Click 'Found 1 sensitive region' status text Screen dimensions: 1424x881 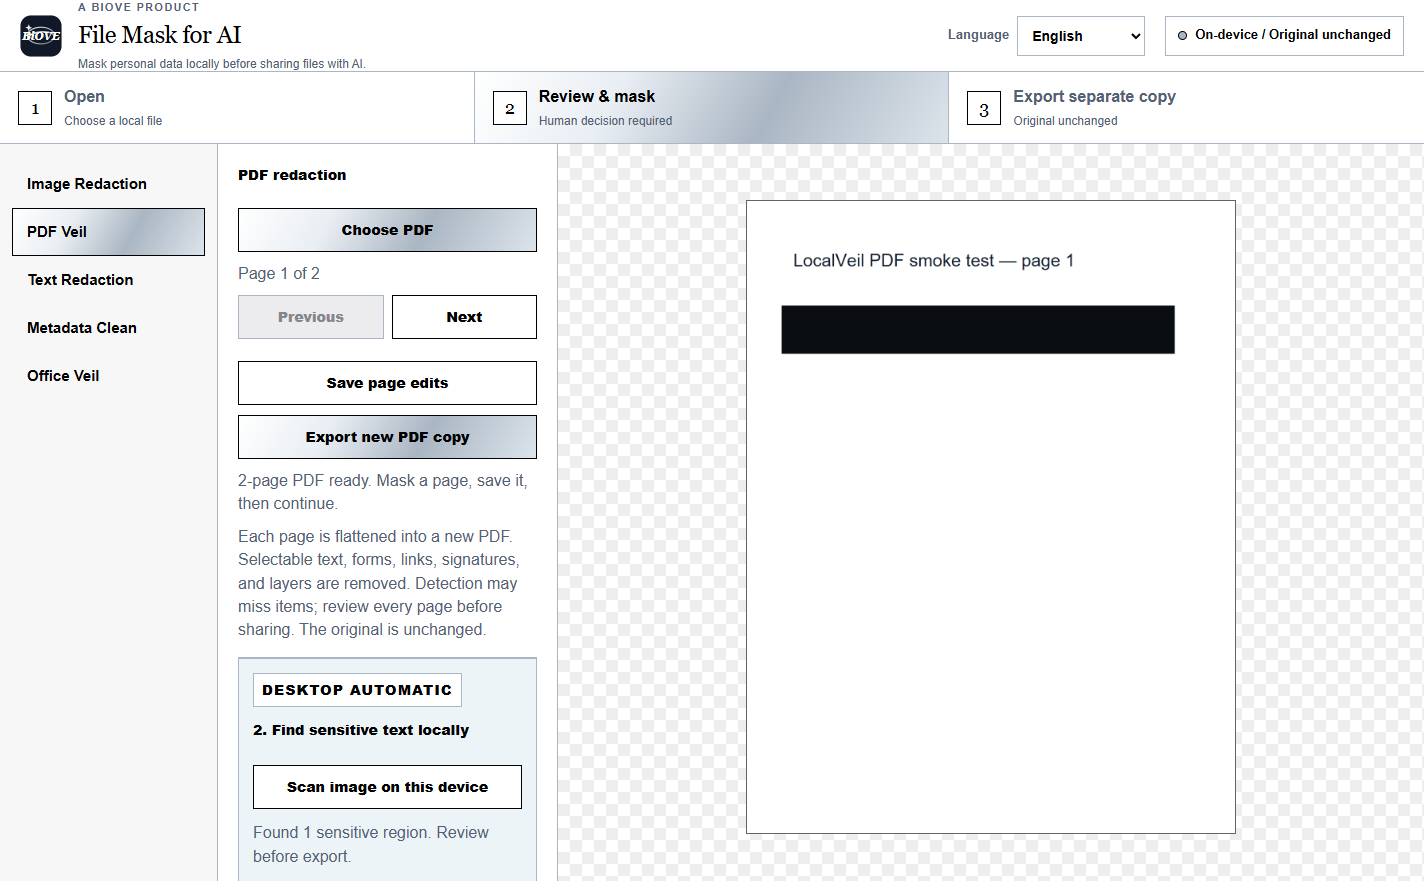tap(371, 844)
